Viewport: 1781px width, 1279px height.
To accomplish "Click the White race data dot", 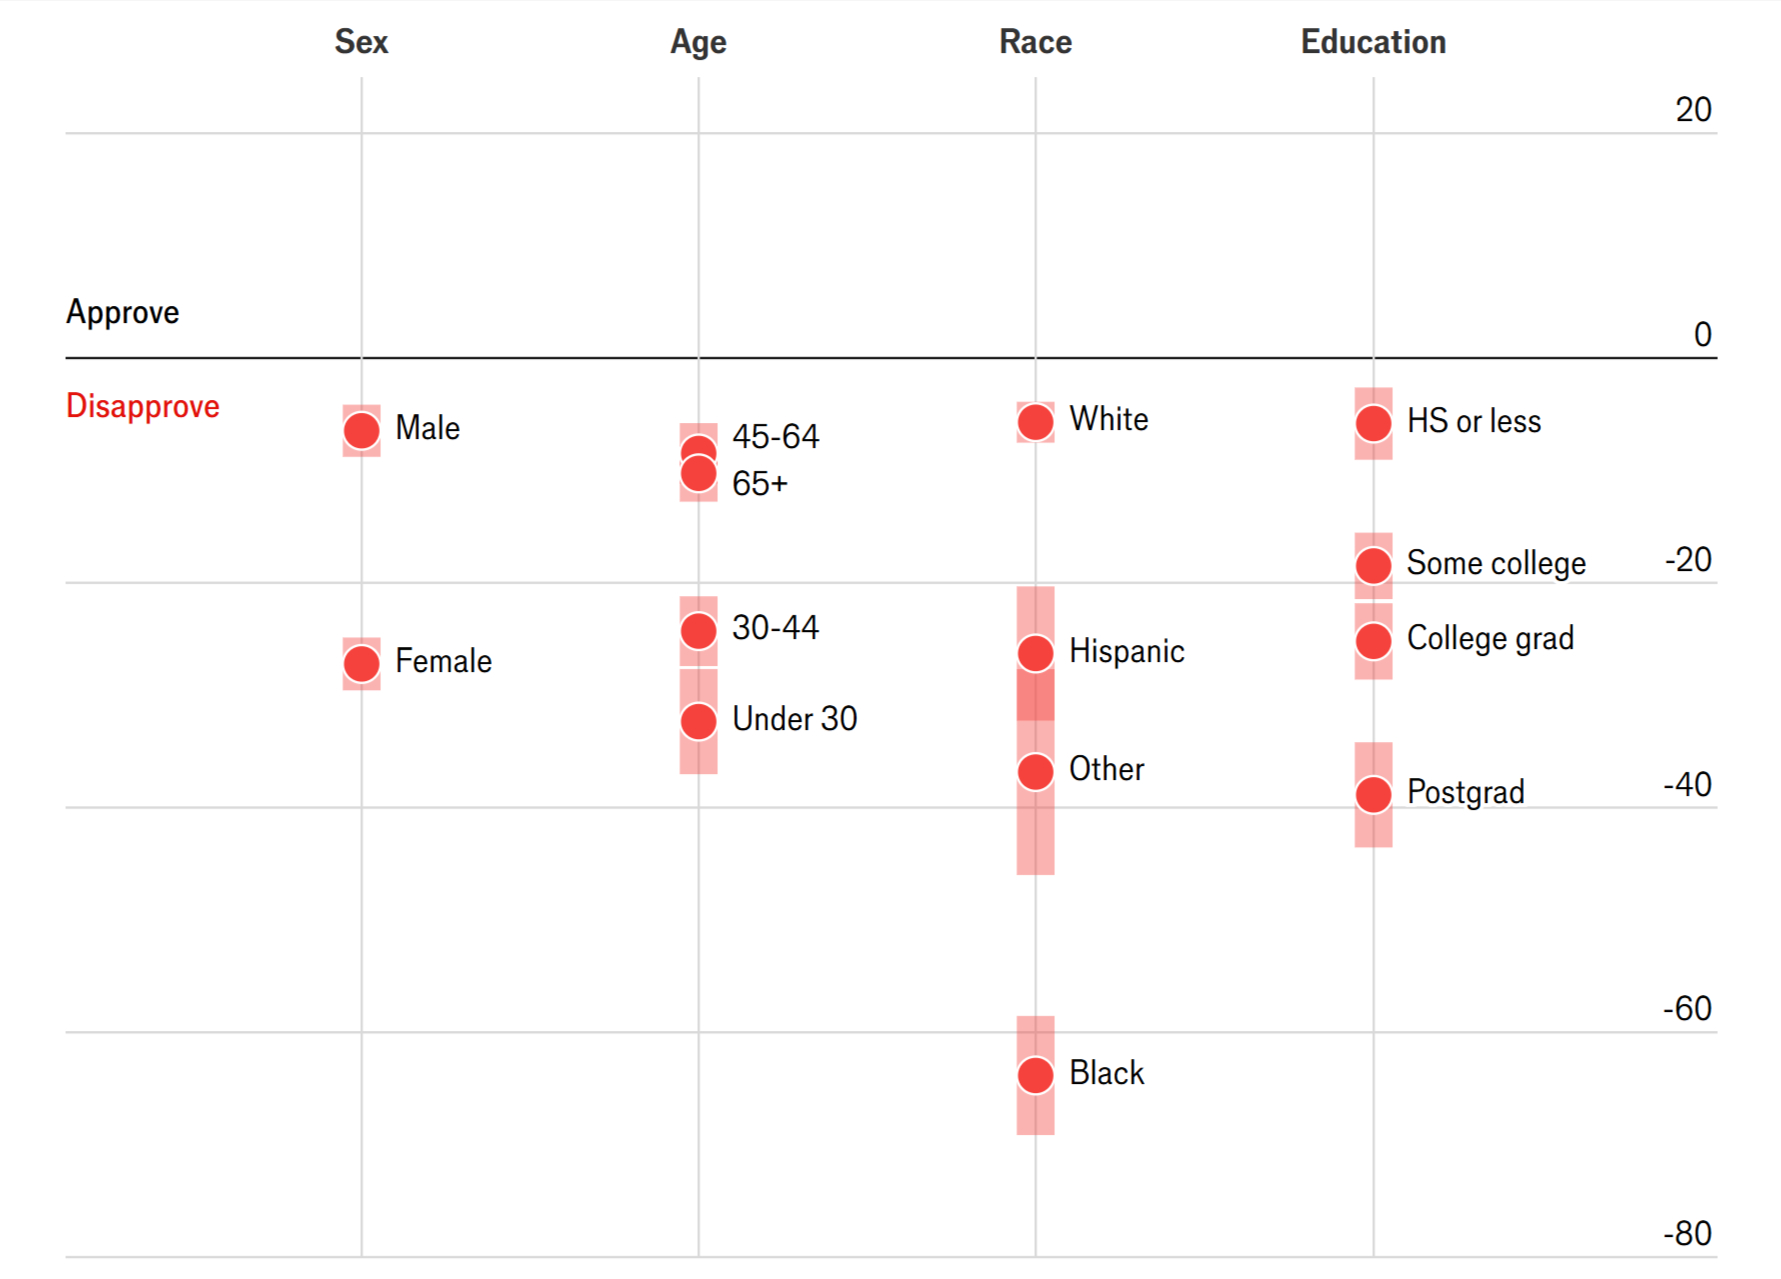I will click(x=1035, y=422).
